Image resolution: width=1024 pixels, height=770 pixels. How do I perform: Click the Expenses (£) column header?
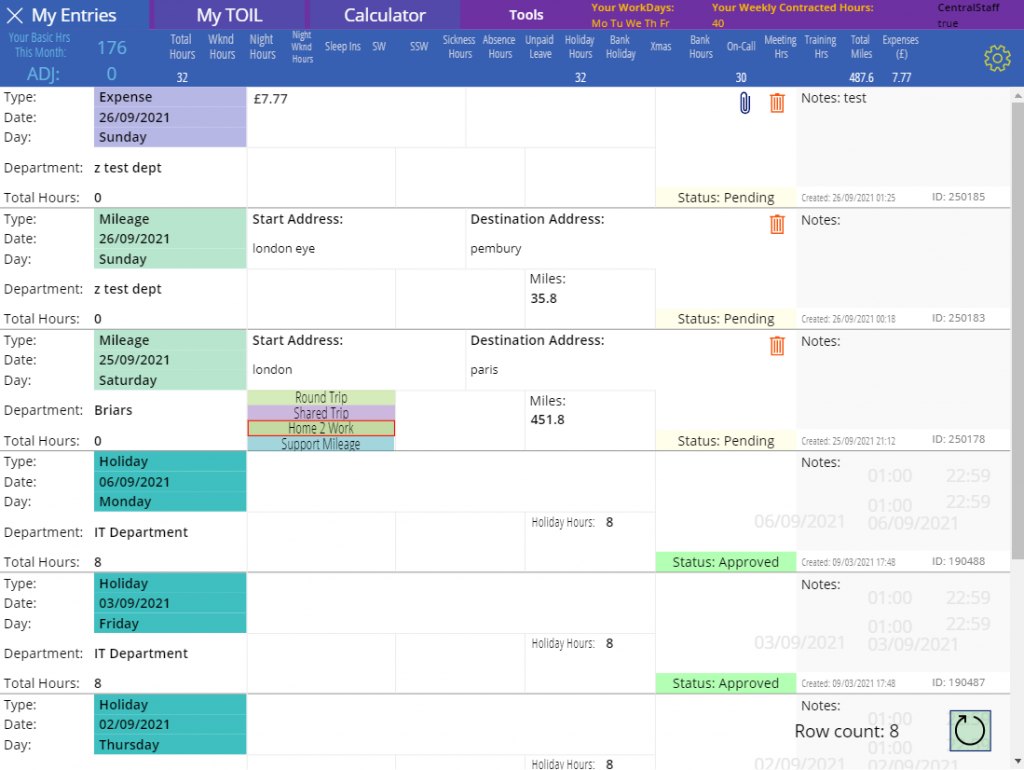coord(901,47)
